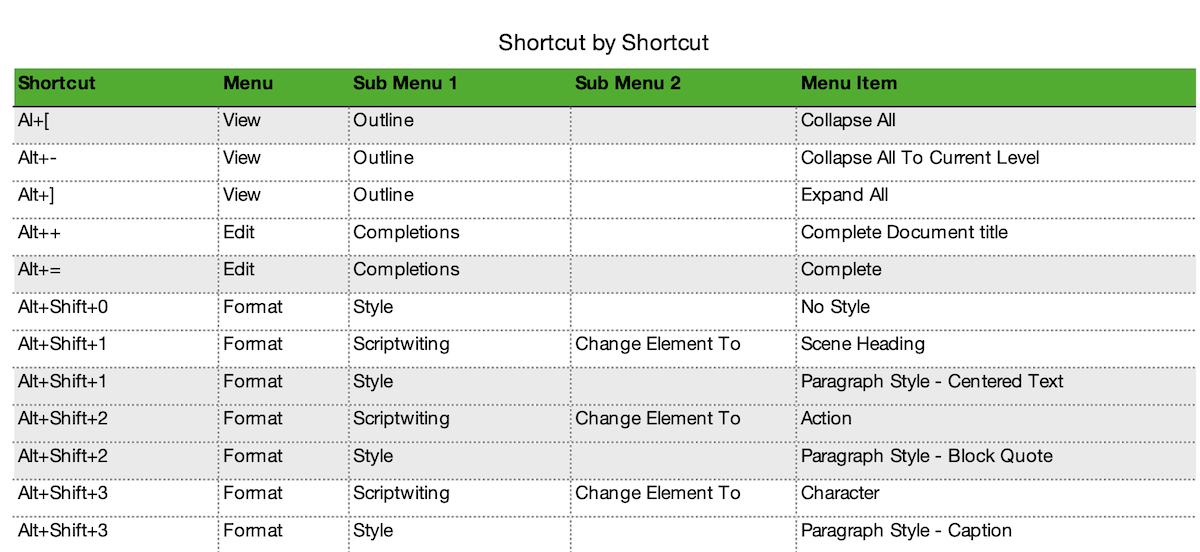Click the Sub Menu 1 column header

[459, 84]
